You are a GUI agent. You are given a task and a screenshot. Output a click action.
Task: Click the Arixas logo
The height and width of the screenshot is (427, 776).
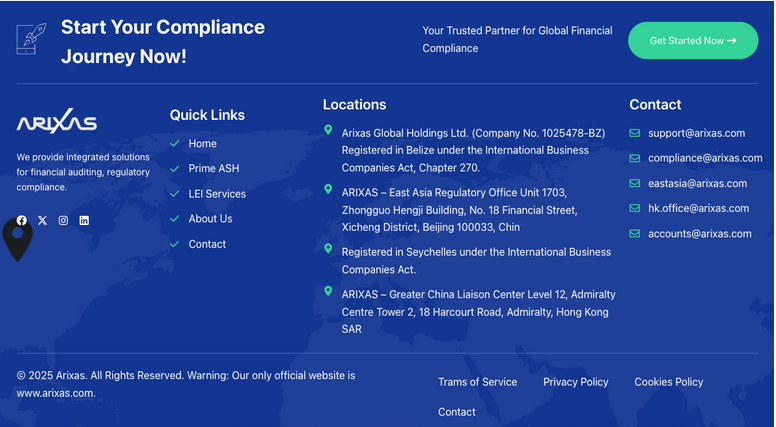(x=56, y=121)
